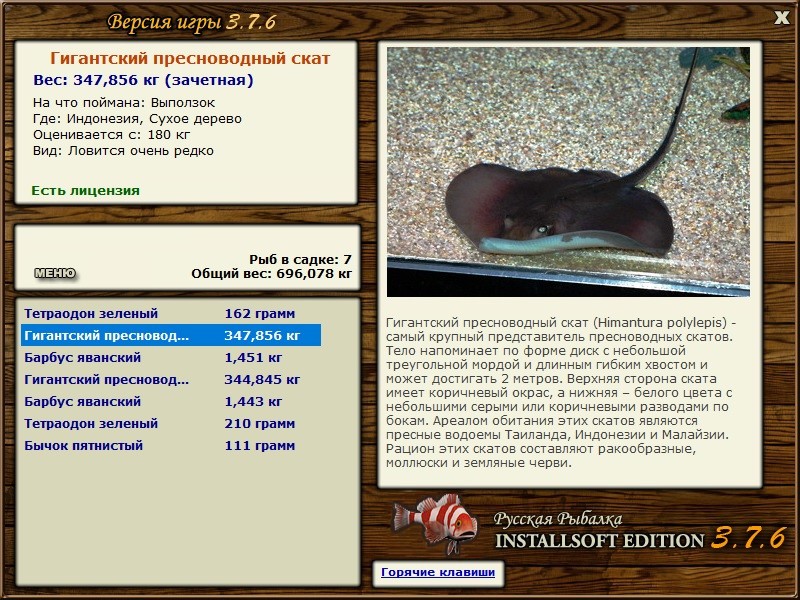Select the Тетраодон зеленый 162 грамм row
This screenshot has height=600, width=800.
(x=171, y=313)
